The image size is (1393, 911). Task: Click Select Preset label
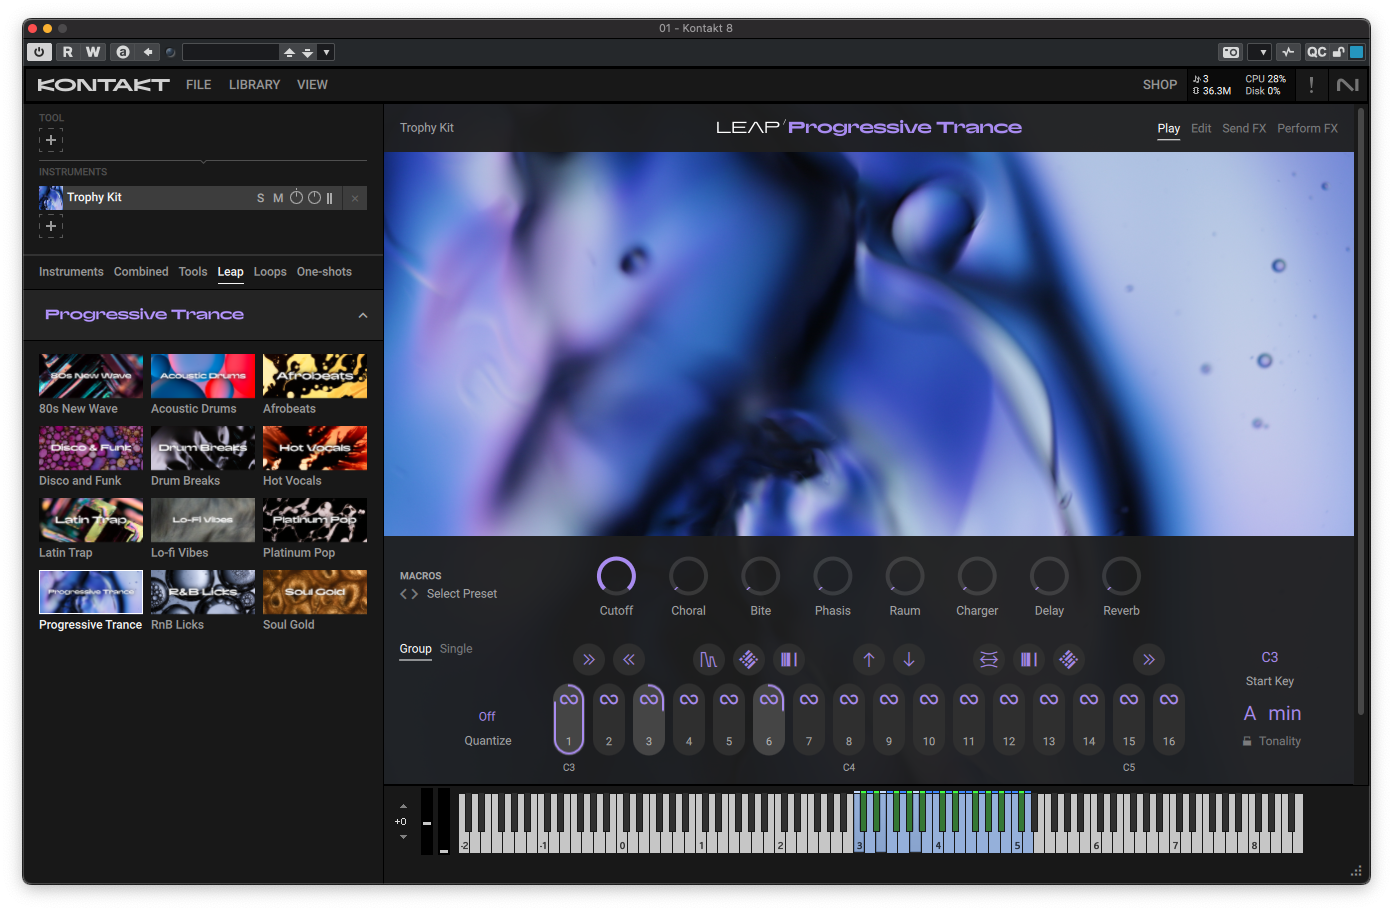tap(461, 594)
